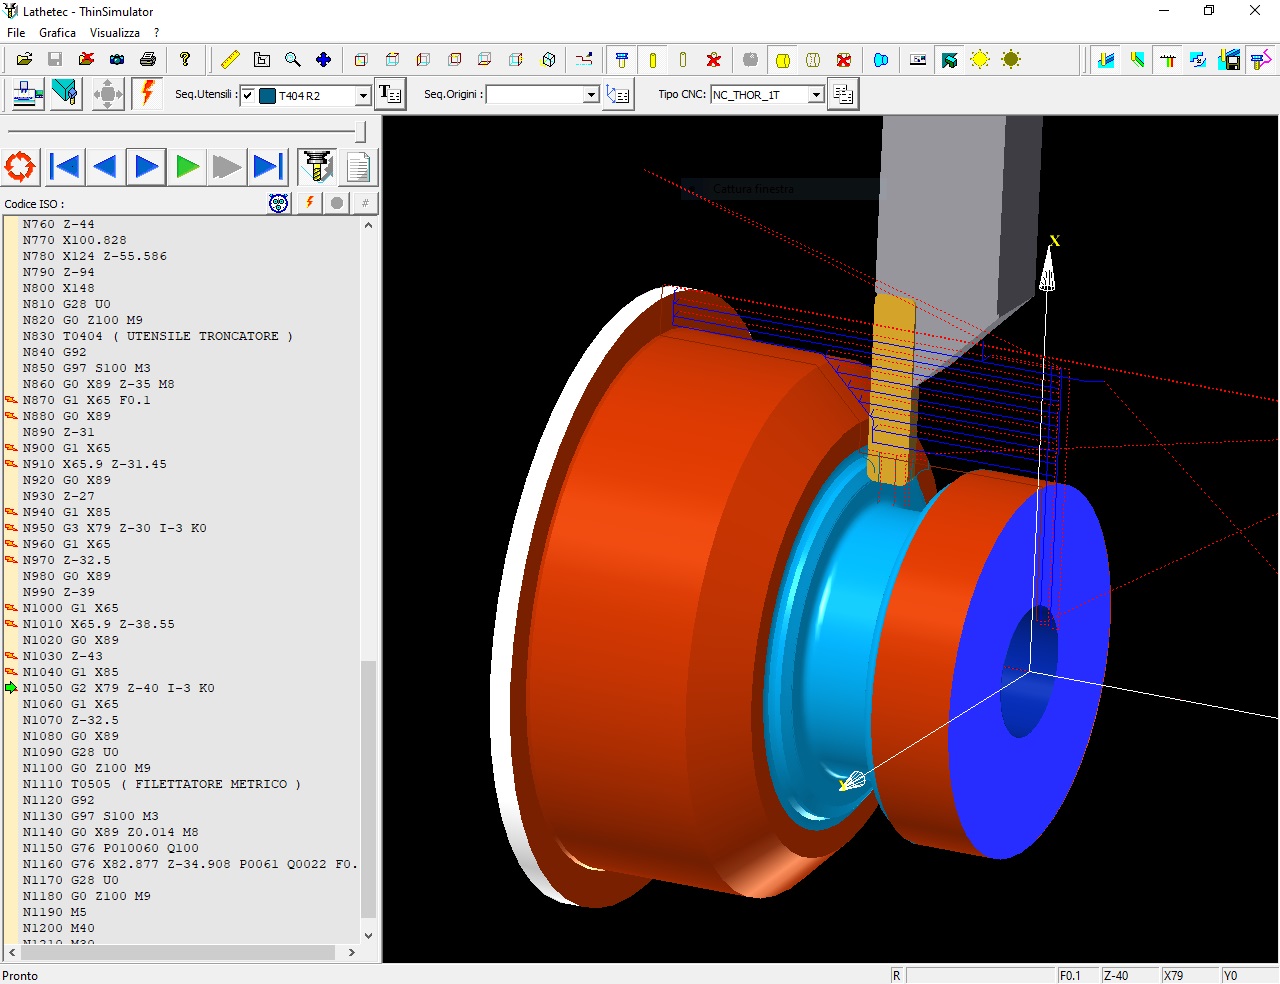Expand the Seq.Origini dropdown

point(591,94)
